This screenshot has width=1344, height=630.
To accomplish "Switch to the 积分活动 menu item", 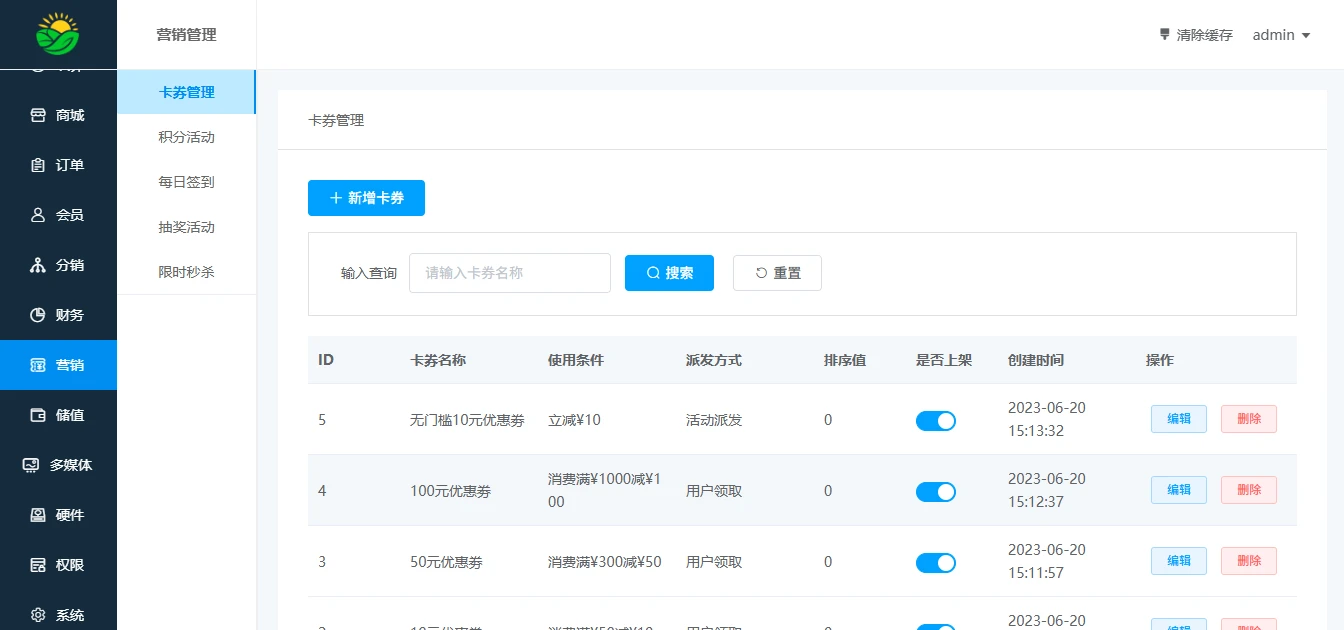I will (186, 136).
